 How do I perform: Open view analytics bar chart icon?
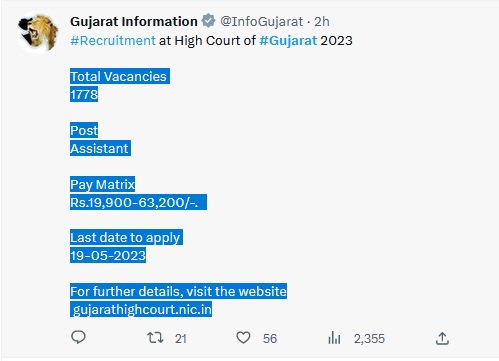(334, 338)
